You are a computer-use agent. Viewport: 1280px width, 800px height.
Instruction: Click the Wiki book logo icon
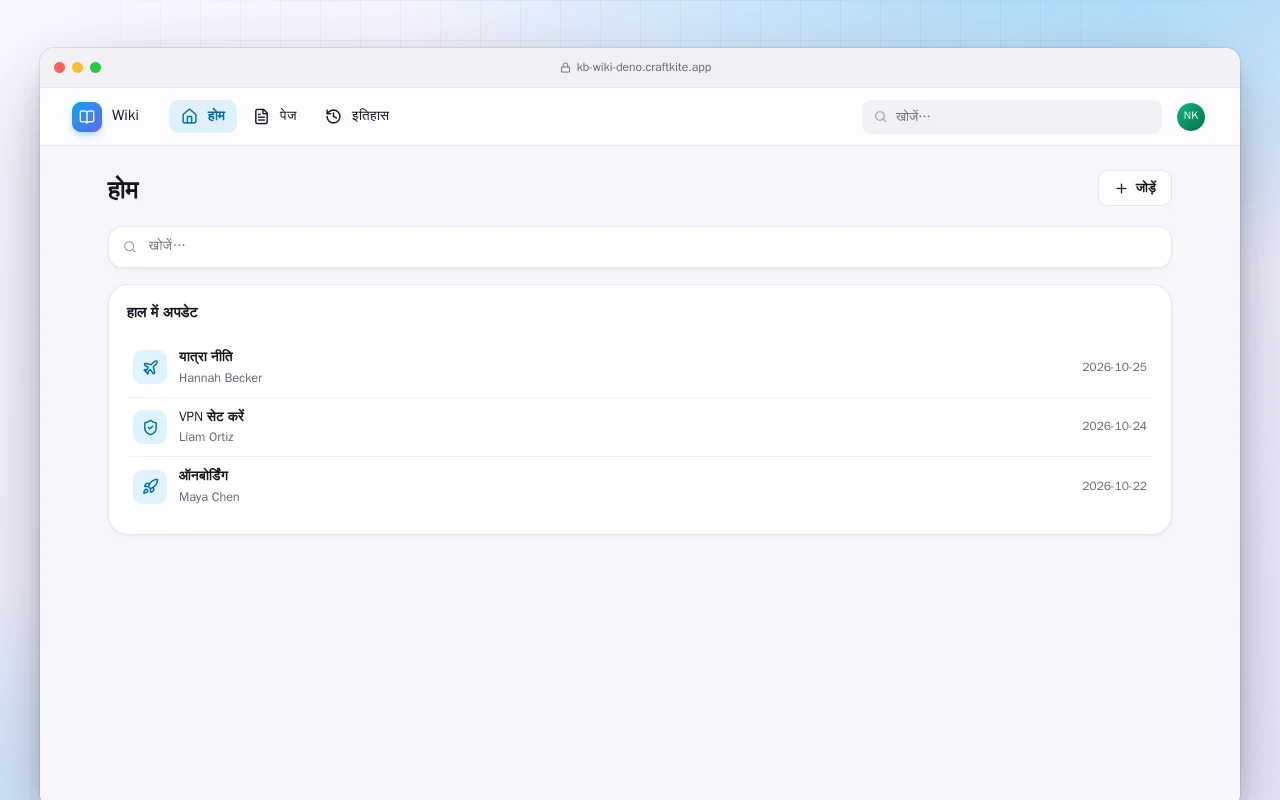point(87,117)
